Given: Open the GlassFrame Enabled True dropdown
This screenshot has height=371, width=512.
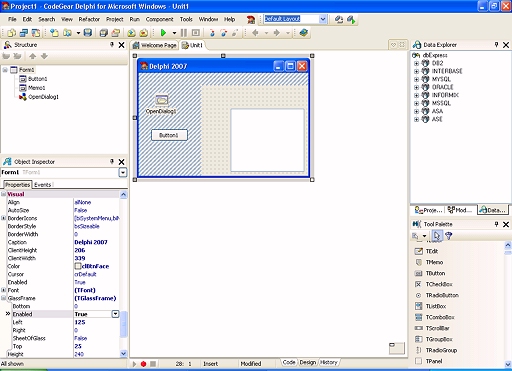Looking at the screenshot, I should coord(115,314).
